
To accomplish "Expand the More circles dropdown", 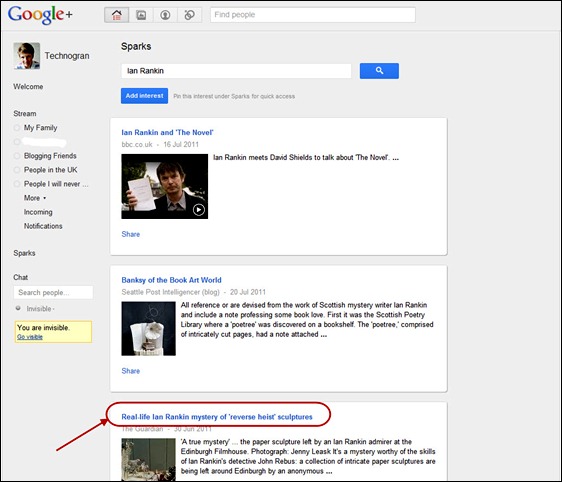I will (35, 198).
